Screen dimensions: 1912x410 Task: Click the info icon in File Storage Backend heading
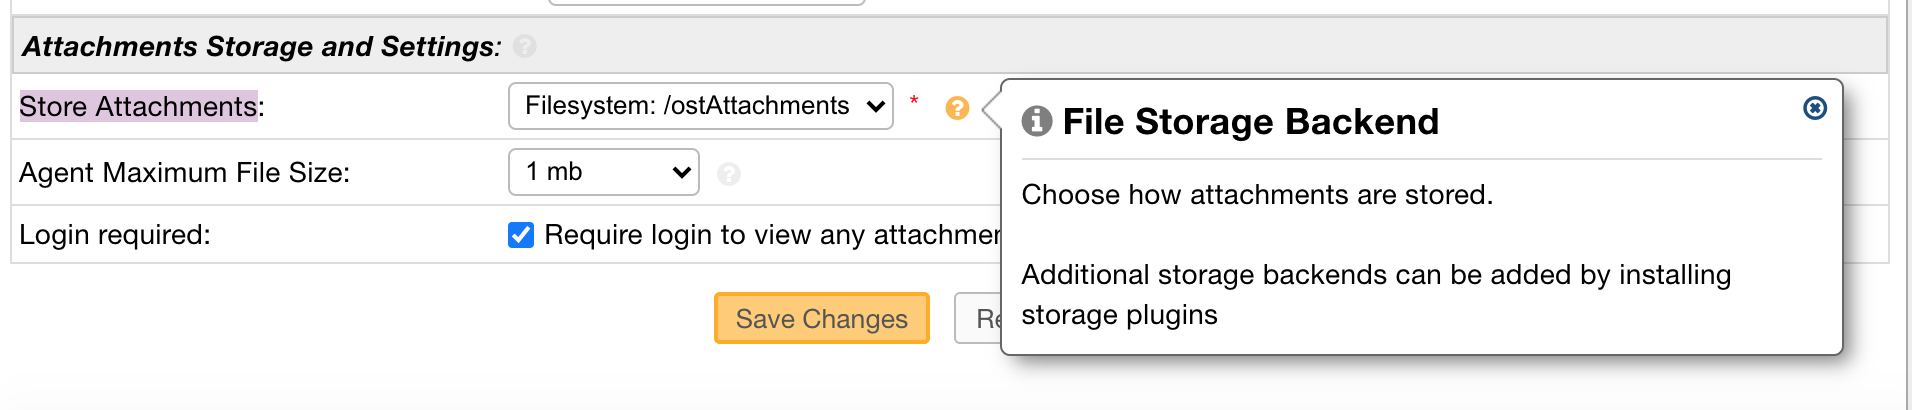point(1037,121)
